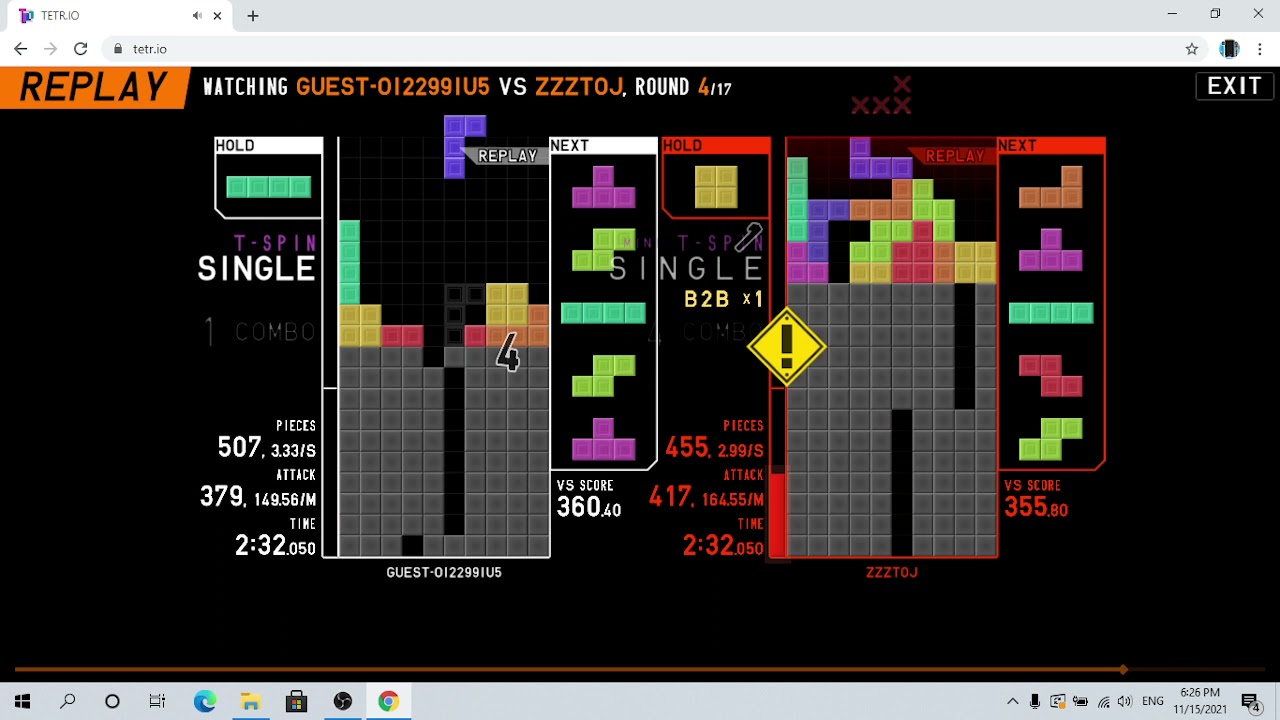Switch the ENG input language
This screenshot has width=1280, height=720.
pos(1152,701)
